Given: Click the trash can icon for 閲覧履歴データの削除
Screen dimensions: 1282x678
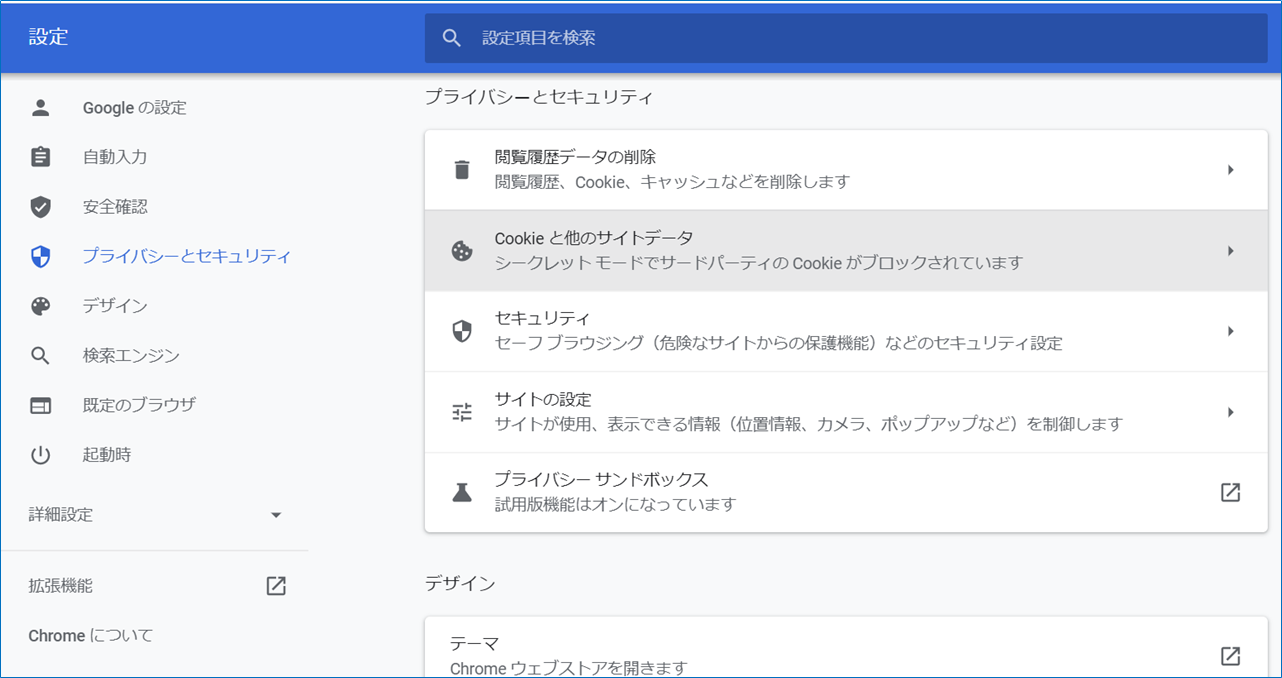Looking at the screenshot, I should click(x=461, y=170).
